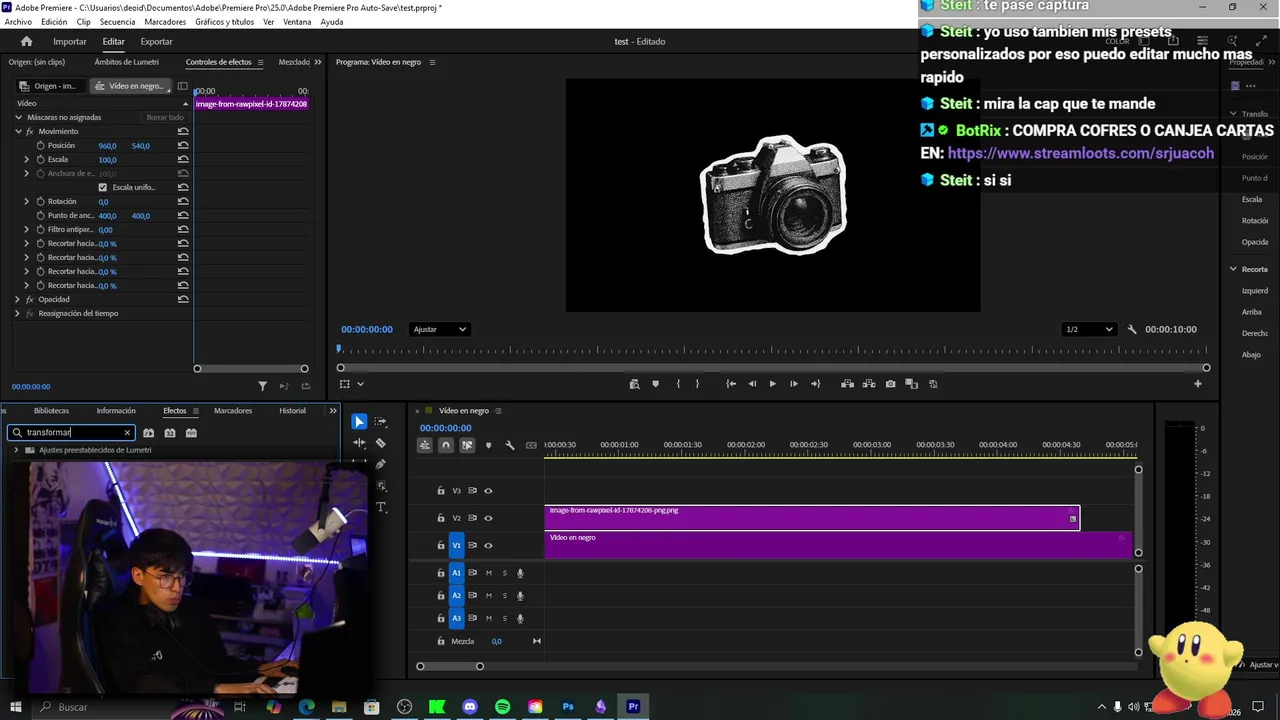Expand the Opacidad effect group

click(x=17, y=299)
